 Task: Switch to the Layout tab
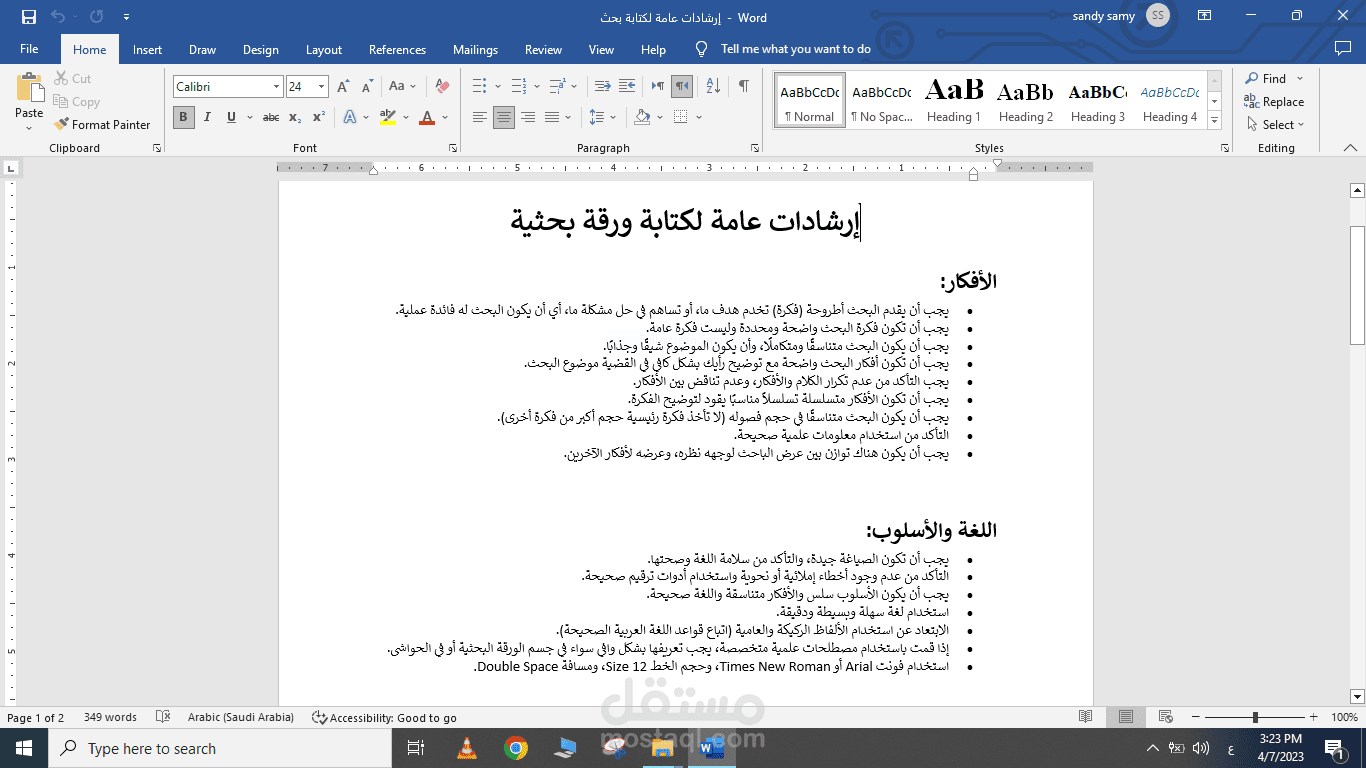pyautogui.click(x=324, y=49)
